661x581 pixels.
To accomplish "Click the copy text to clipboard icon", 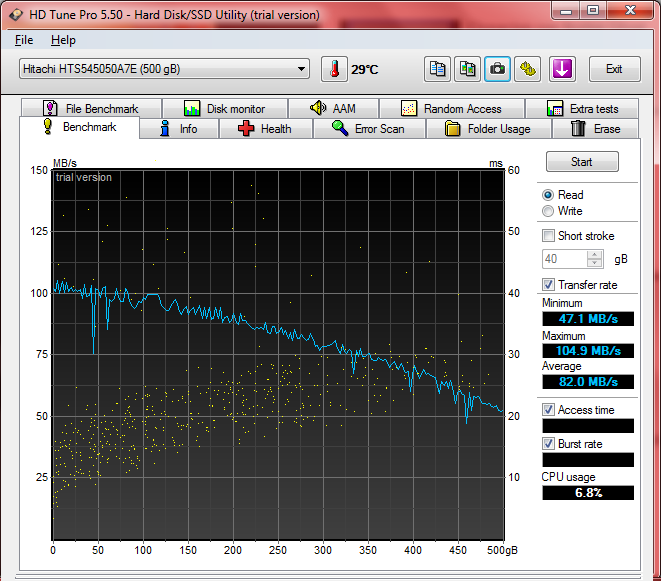I will (x=437, y=69).
